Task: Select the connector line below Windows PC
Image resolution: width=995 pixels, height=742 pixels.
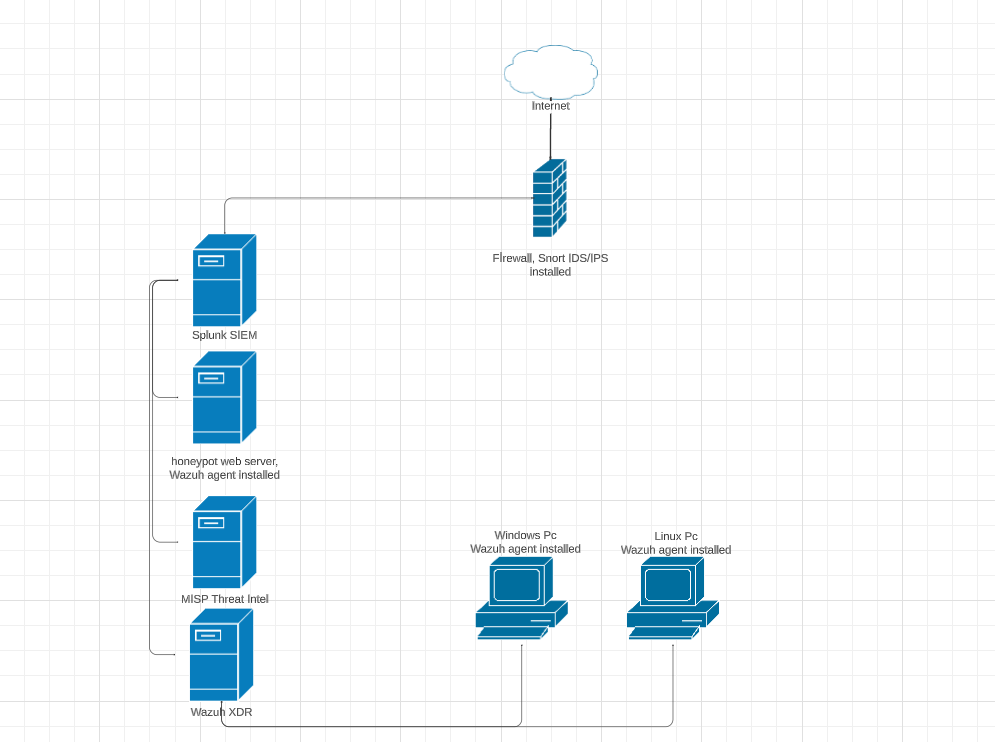Action: click(522, 686)
